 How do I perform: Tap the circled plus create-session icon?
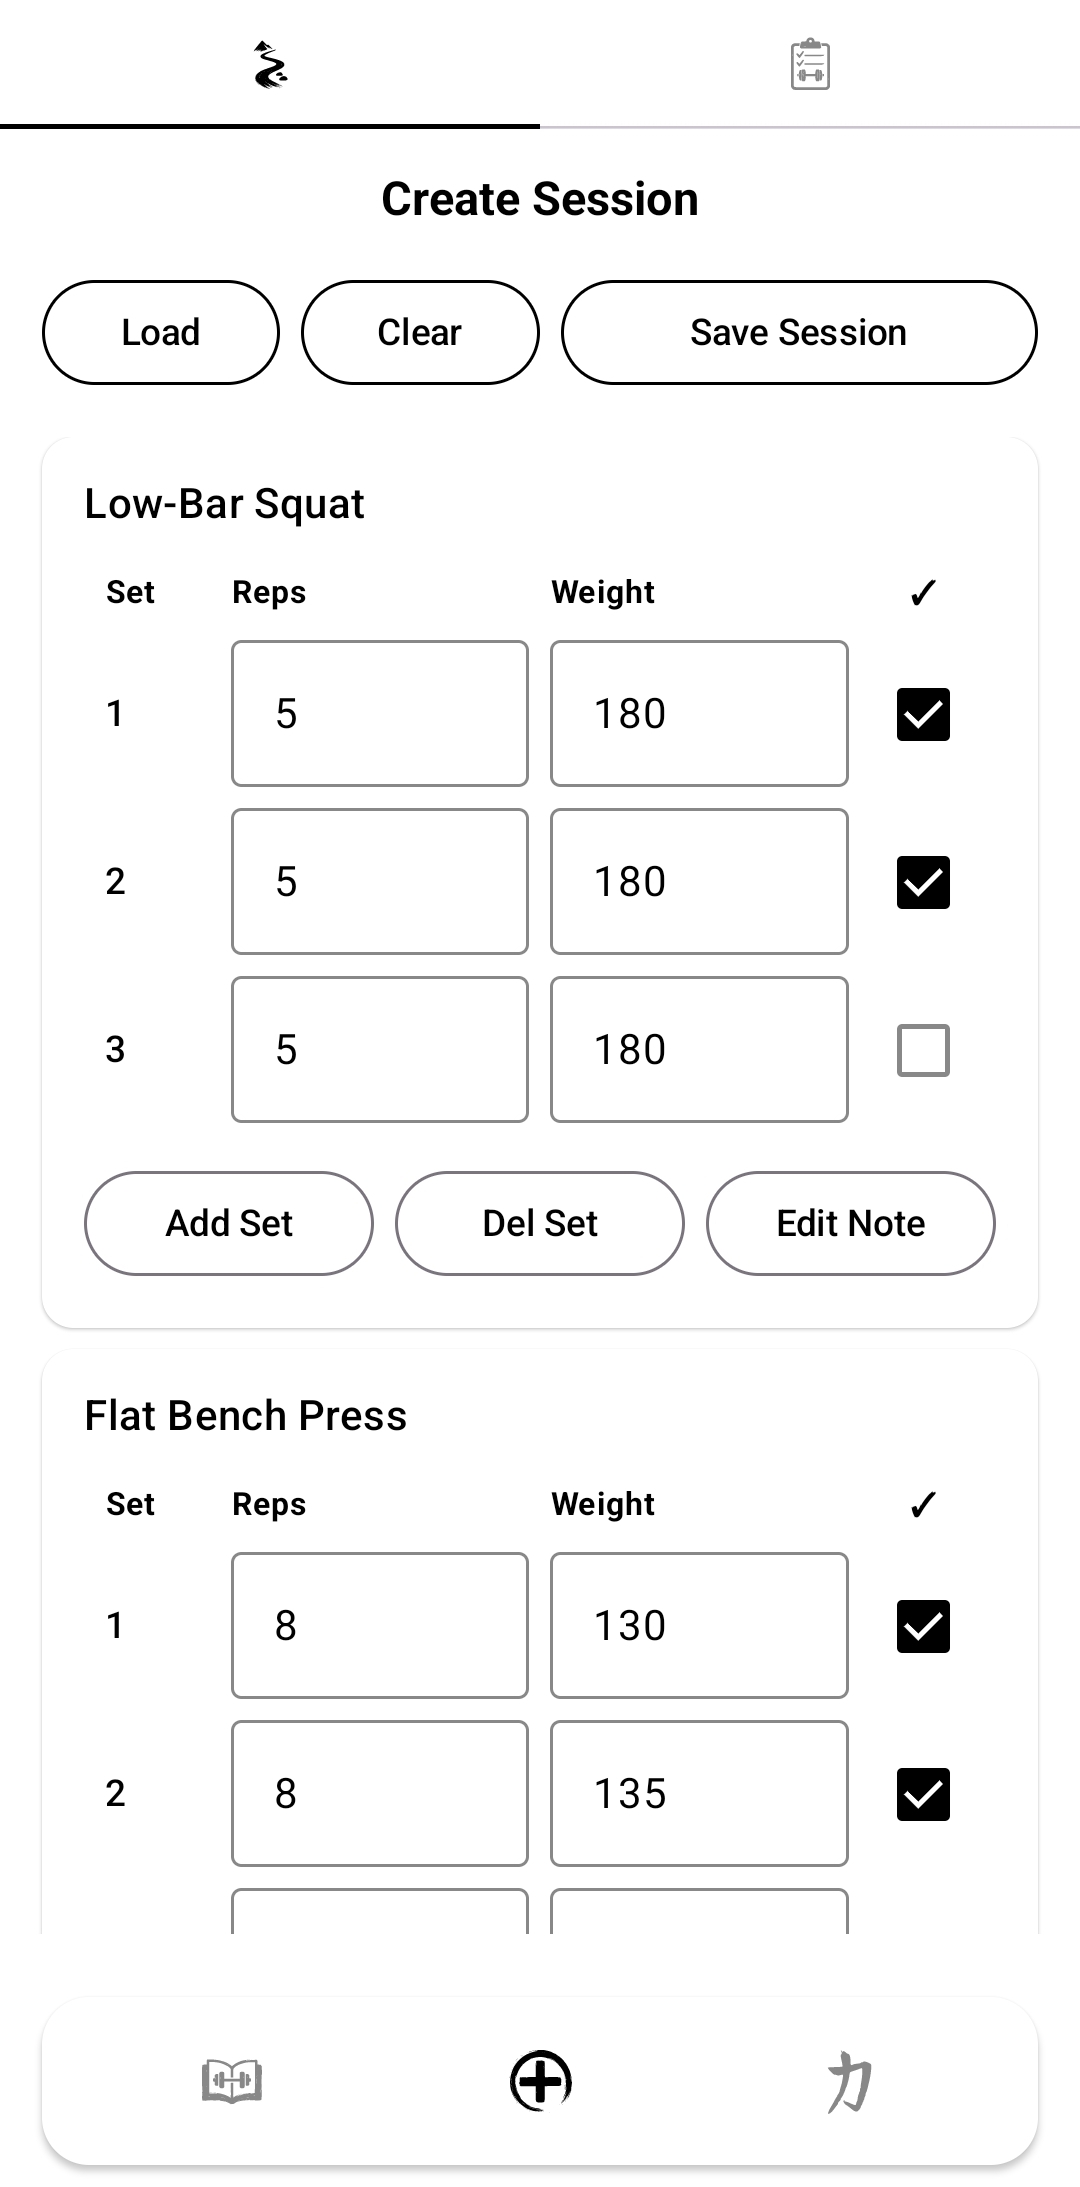tap(540, 2081)
